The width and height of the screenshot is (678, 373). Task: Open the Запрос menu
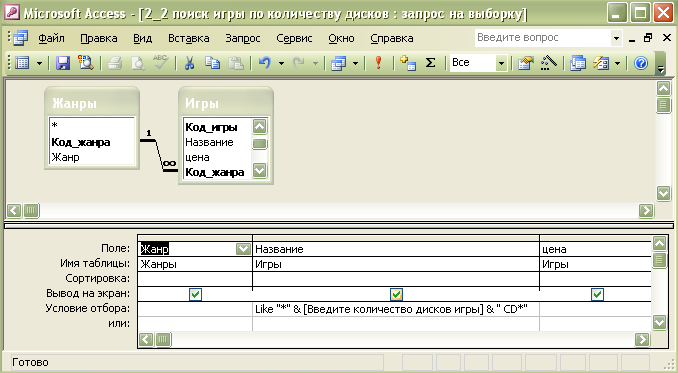(x=243, y=38)
